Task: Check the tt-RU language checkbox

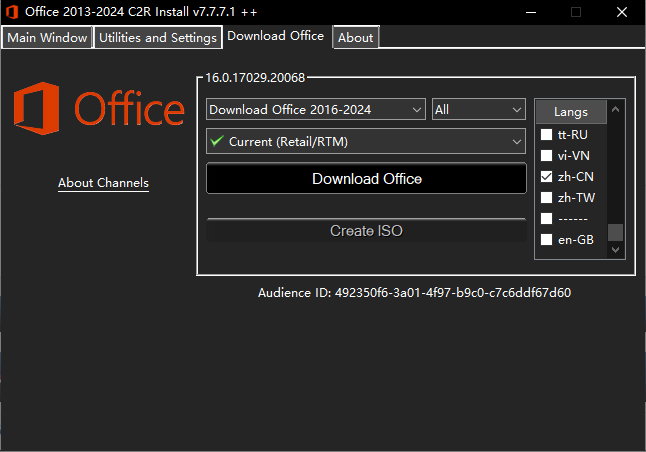Action: point(546,134)
